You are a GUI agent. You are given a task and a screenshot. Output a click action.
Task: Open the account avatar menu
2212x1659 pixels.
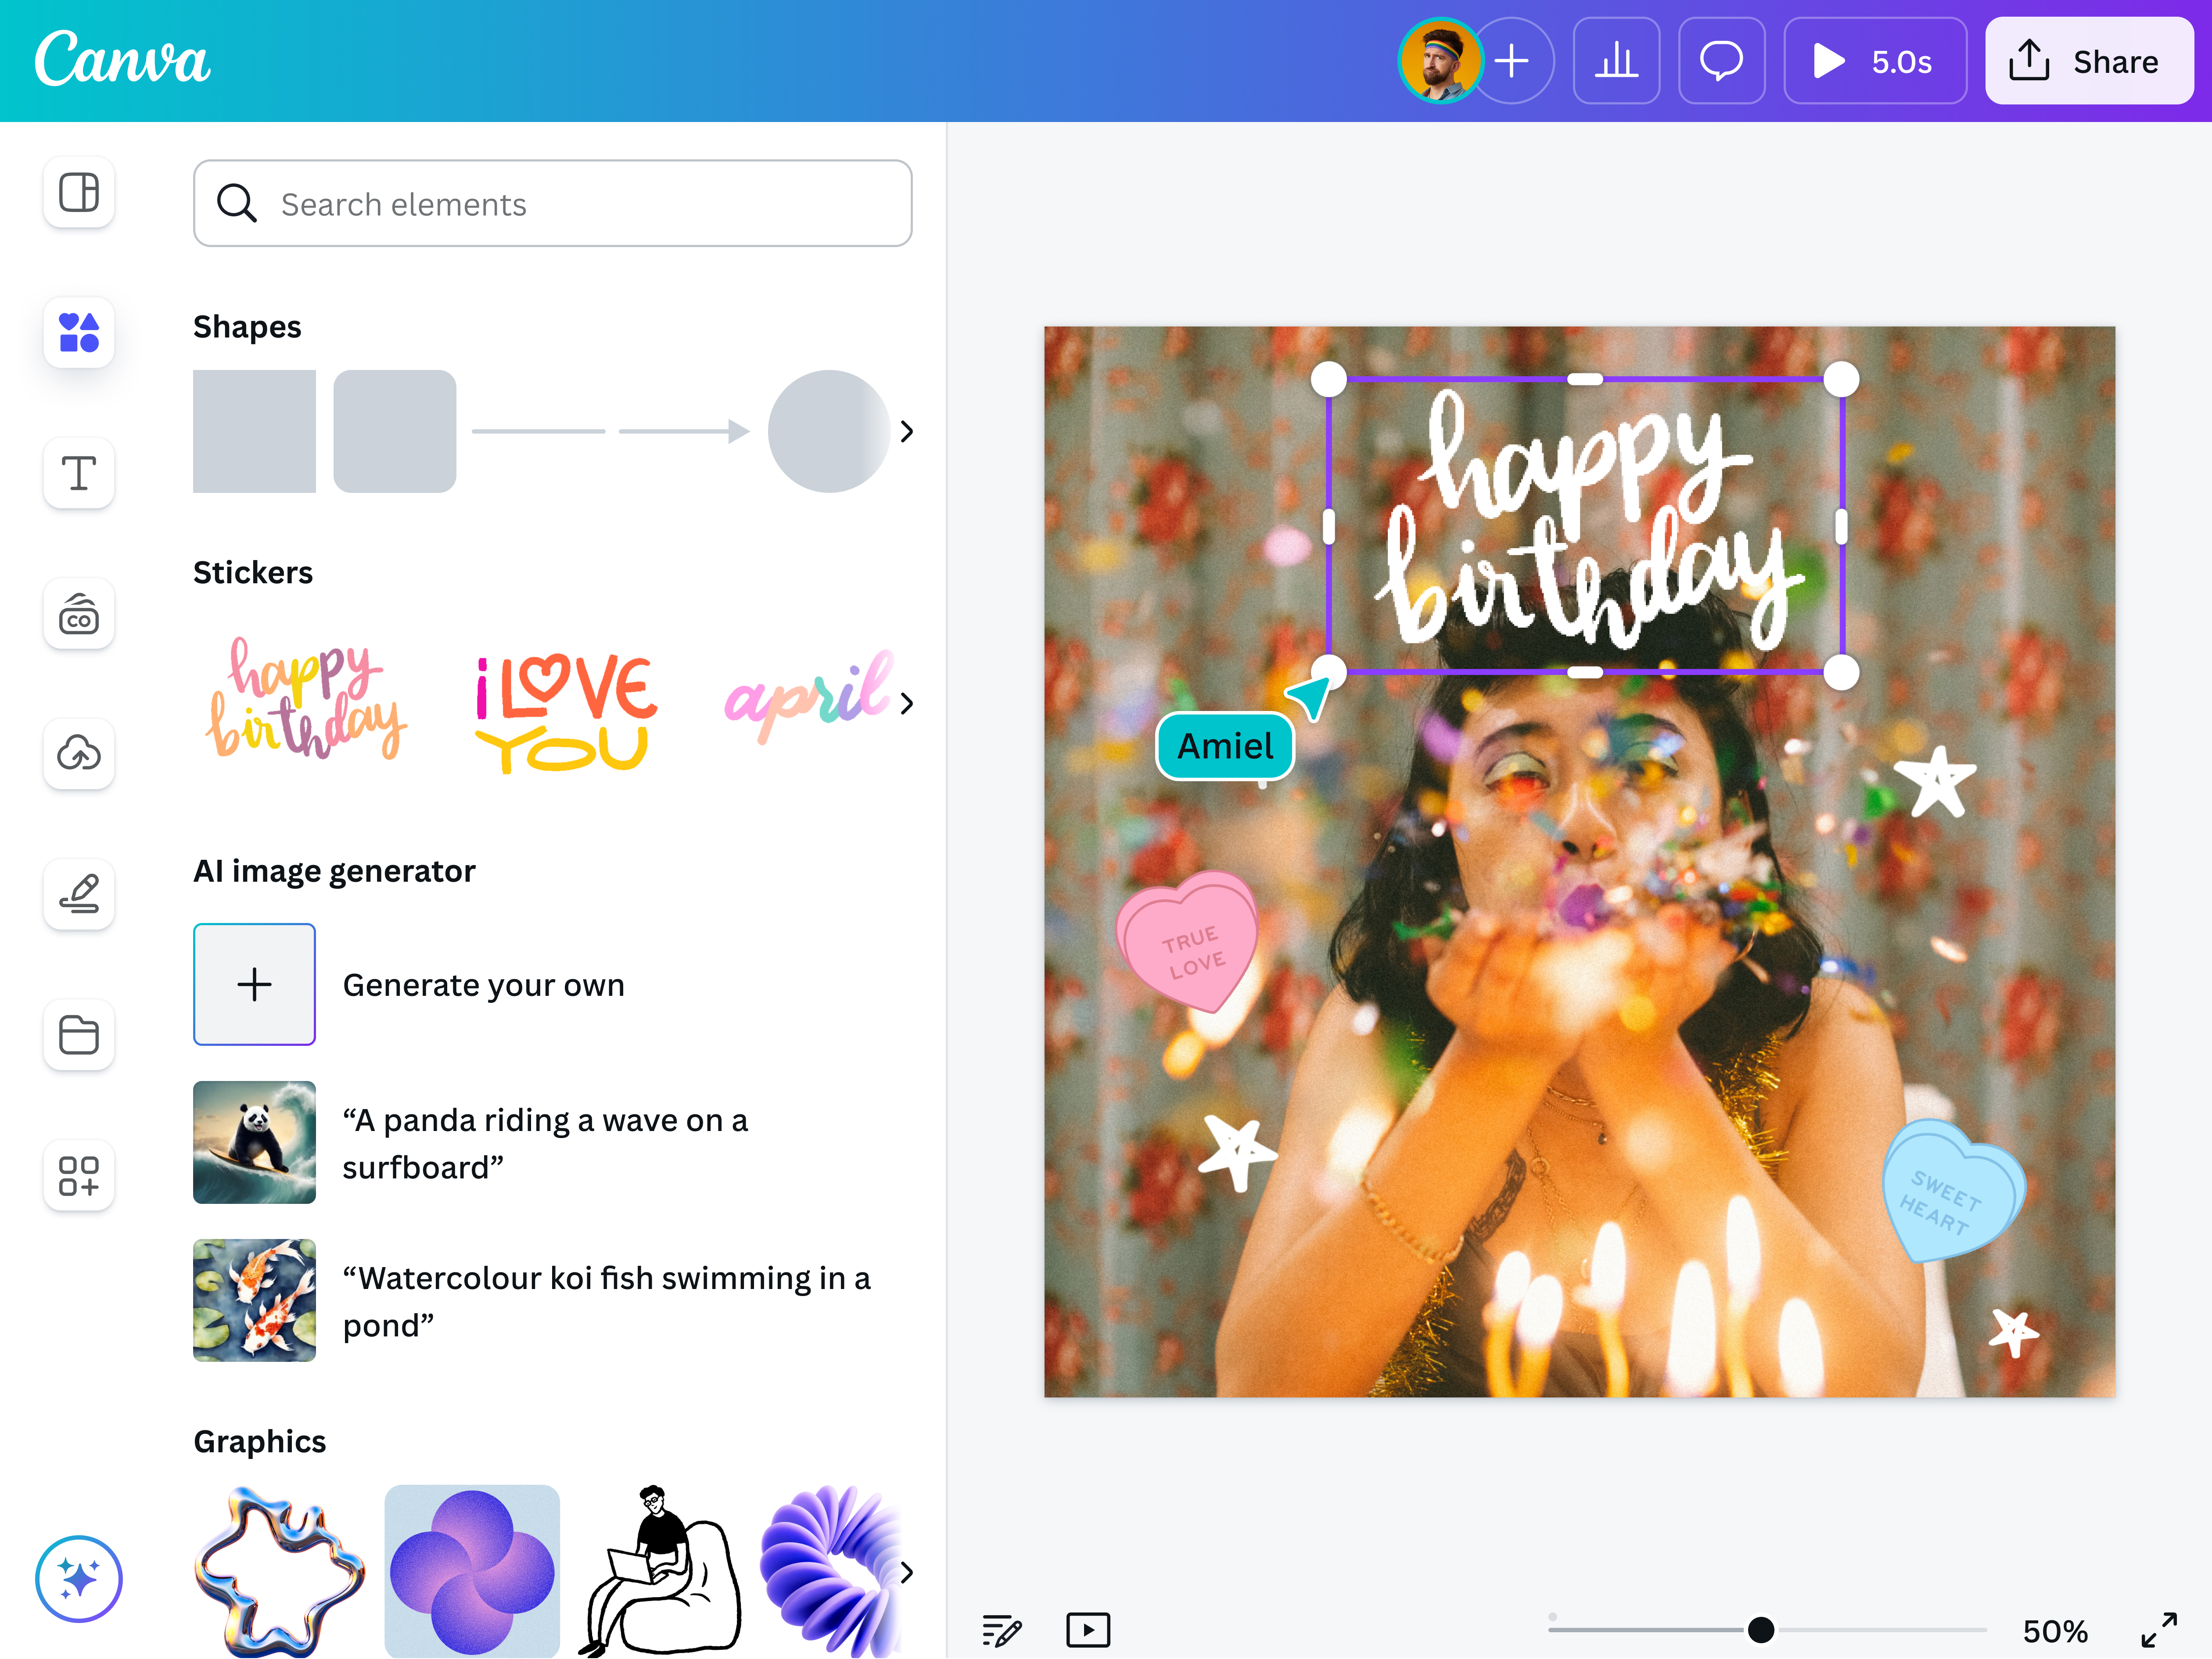tap(1440, 61)
